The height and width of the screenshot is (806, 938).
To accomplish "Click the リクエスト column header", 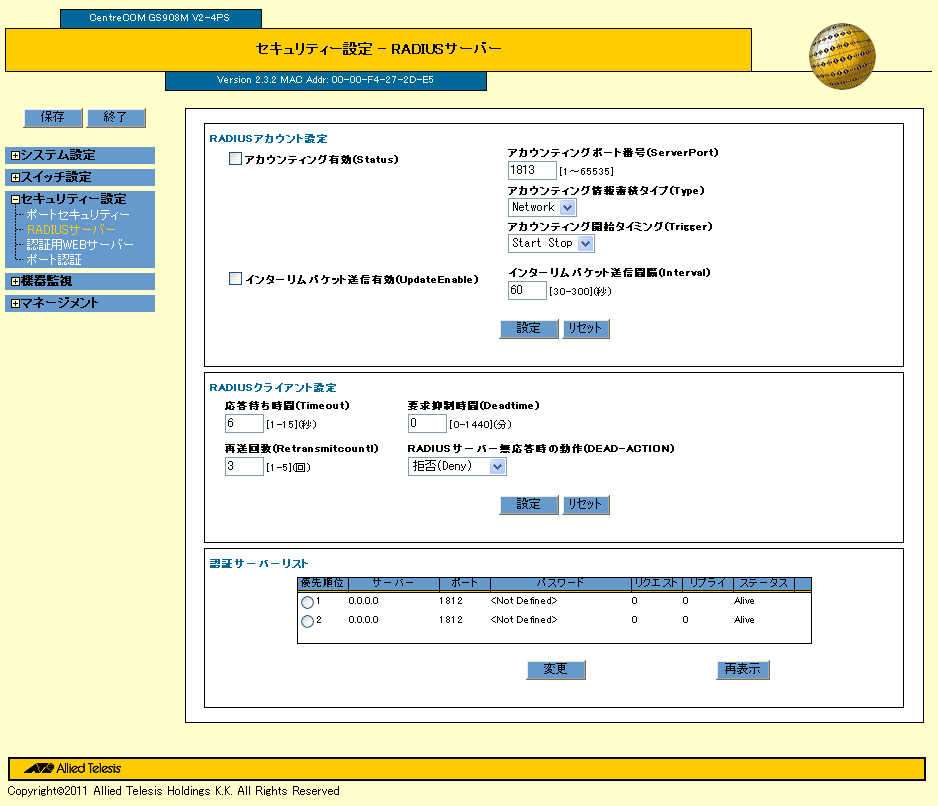I will pyautogui.click(x=656, y=583).
